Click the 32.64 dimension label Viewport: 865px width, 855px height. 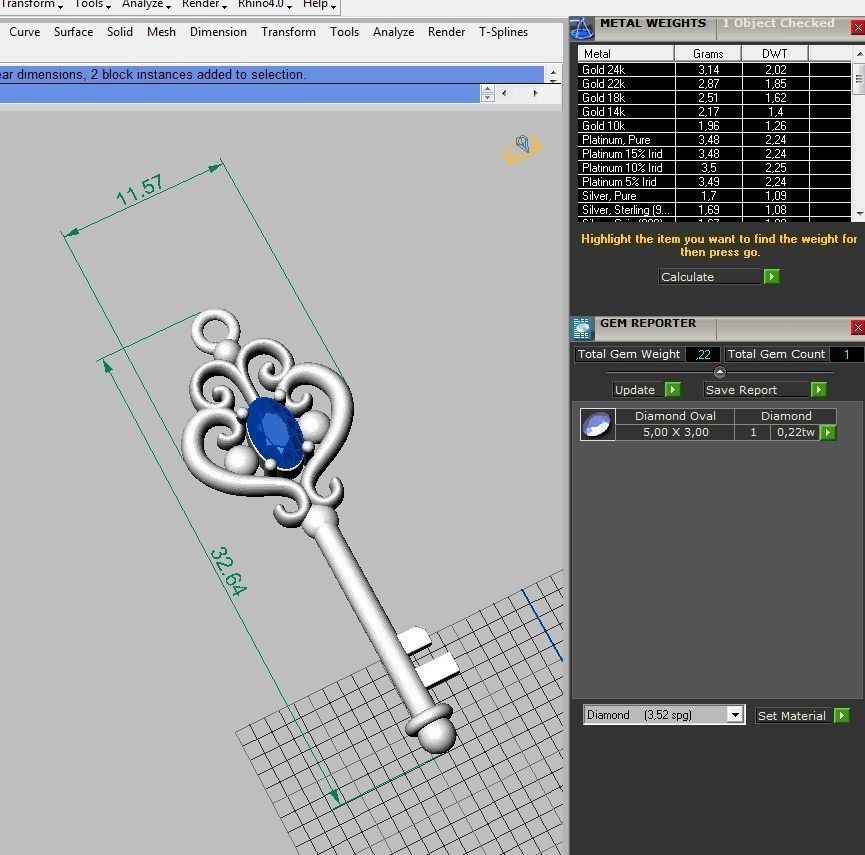pyautogui.click(x=228, y=571)
